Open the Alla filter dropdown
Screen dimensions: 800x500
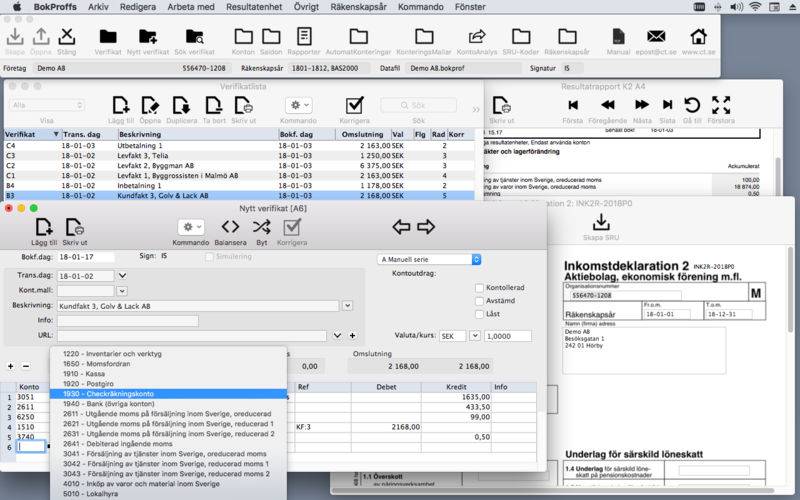[x=47, y=105]
